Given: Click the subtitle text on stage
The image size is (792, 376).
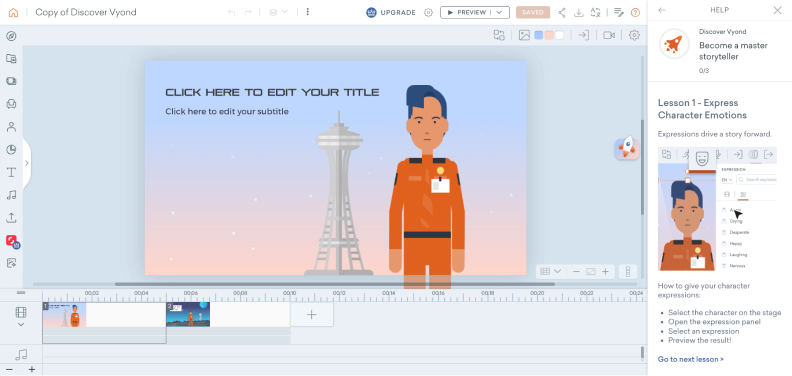Looking at the screenshot, I should pyautogui.click(x=227, y=111).
